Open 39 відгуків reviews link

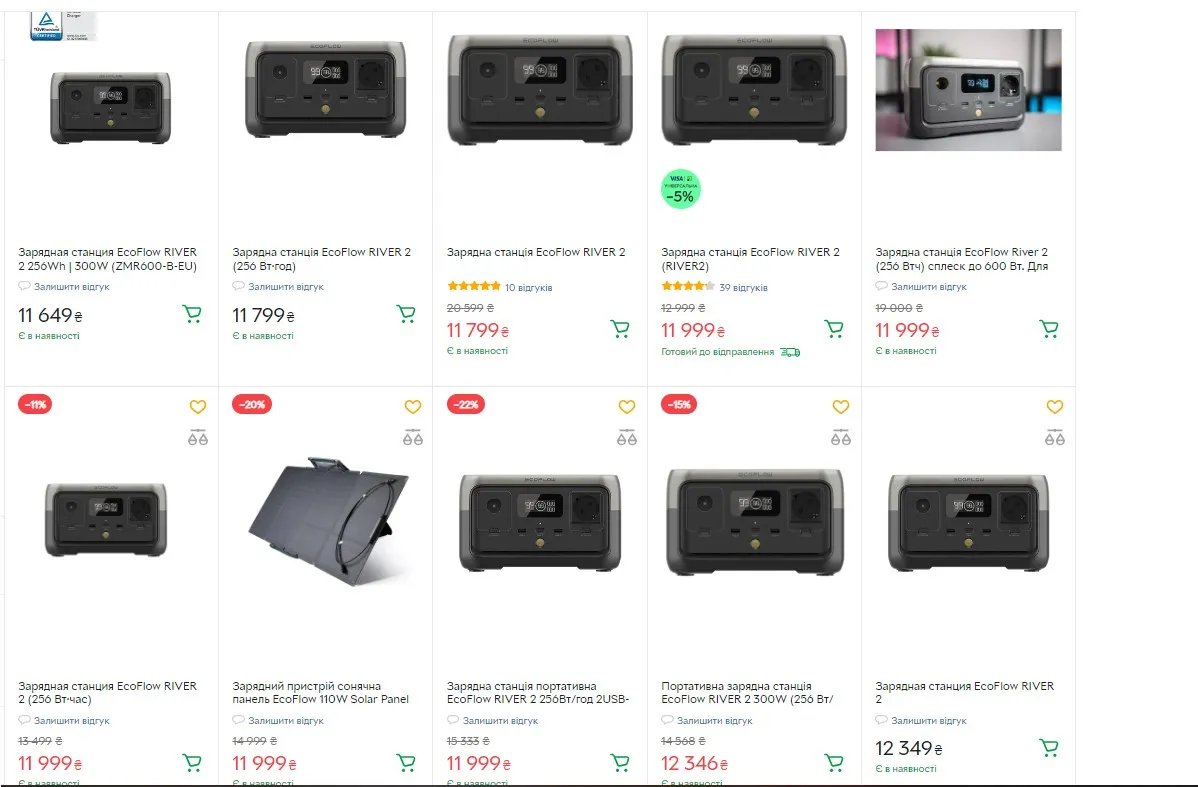(743, 288)
